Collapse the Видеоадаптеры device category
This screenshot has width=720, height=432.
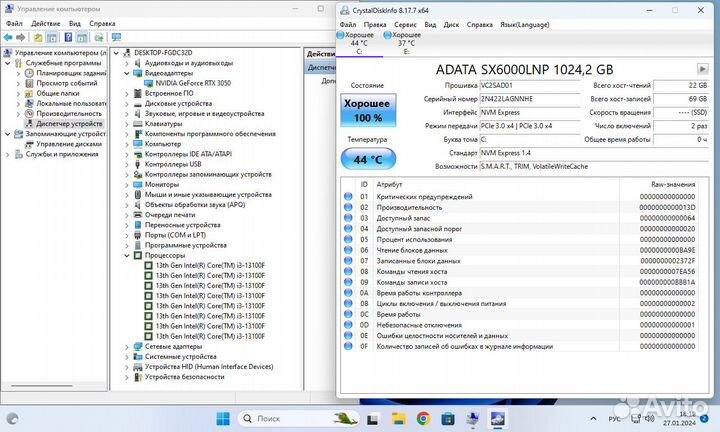[127, 73]
